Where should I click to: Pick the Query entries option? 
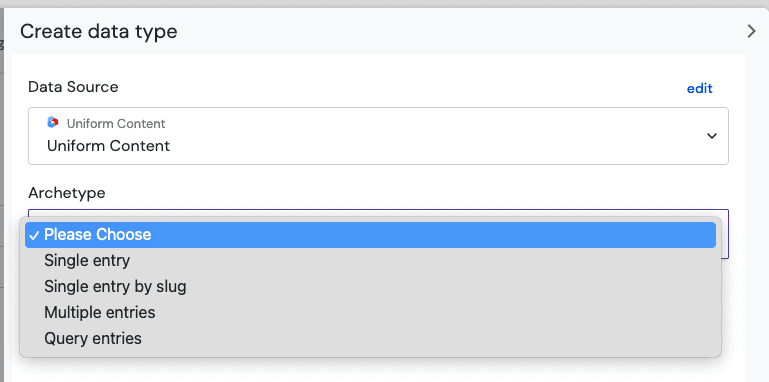coord(370,338)
